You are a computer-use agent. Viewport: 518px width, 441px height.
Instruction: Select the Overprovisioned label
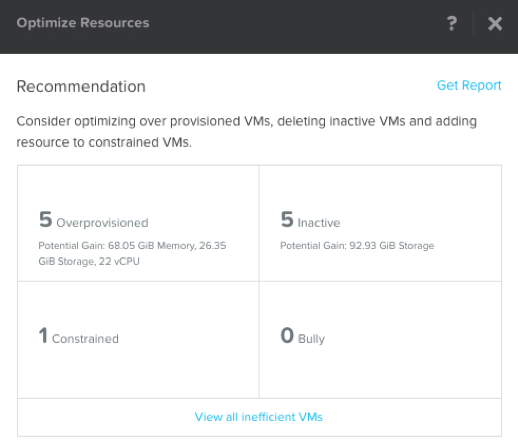(102, 223)
